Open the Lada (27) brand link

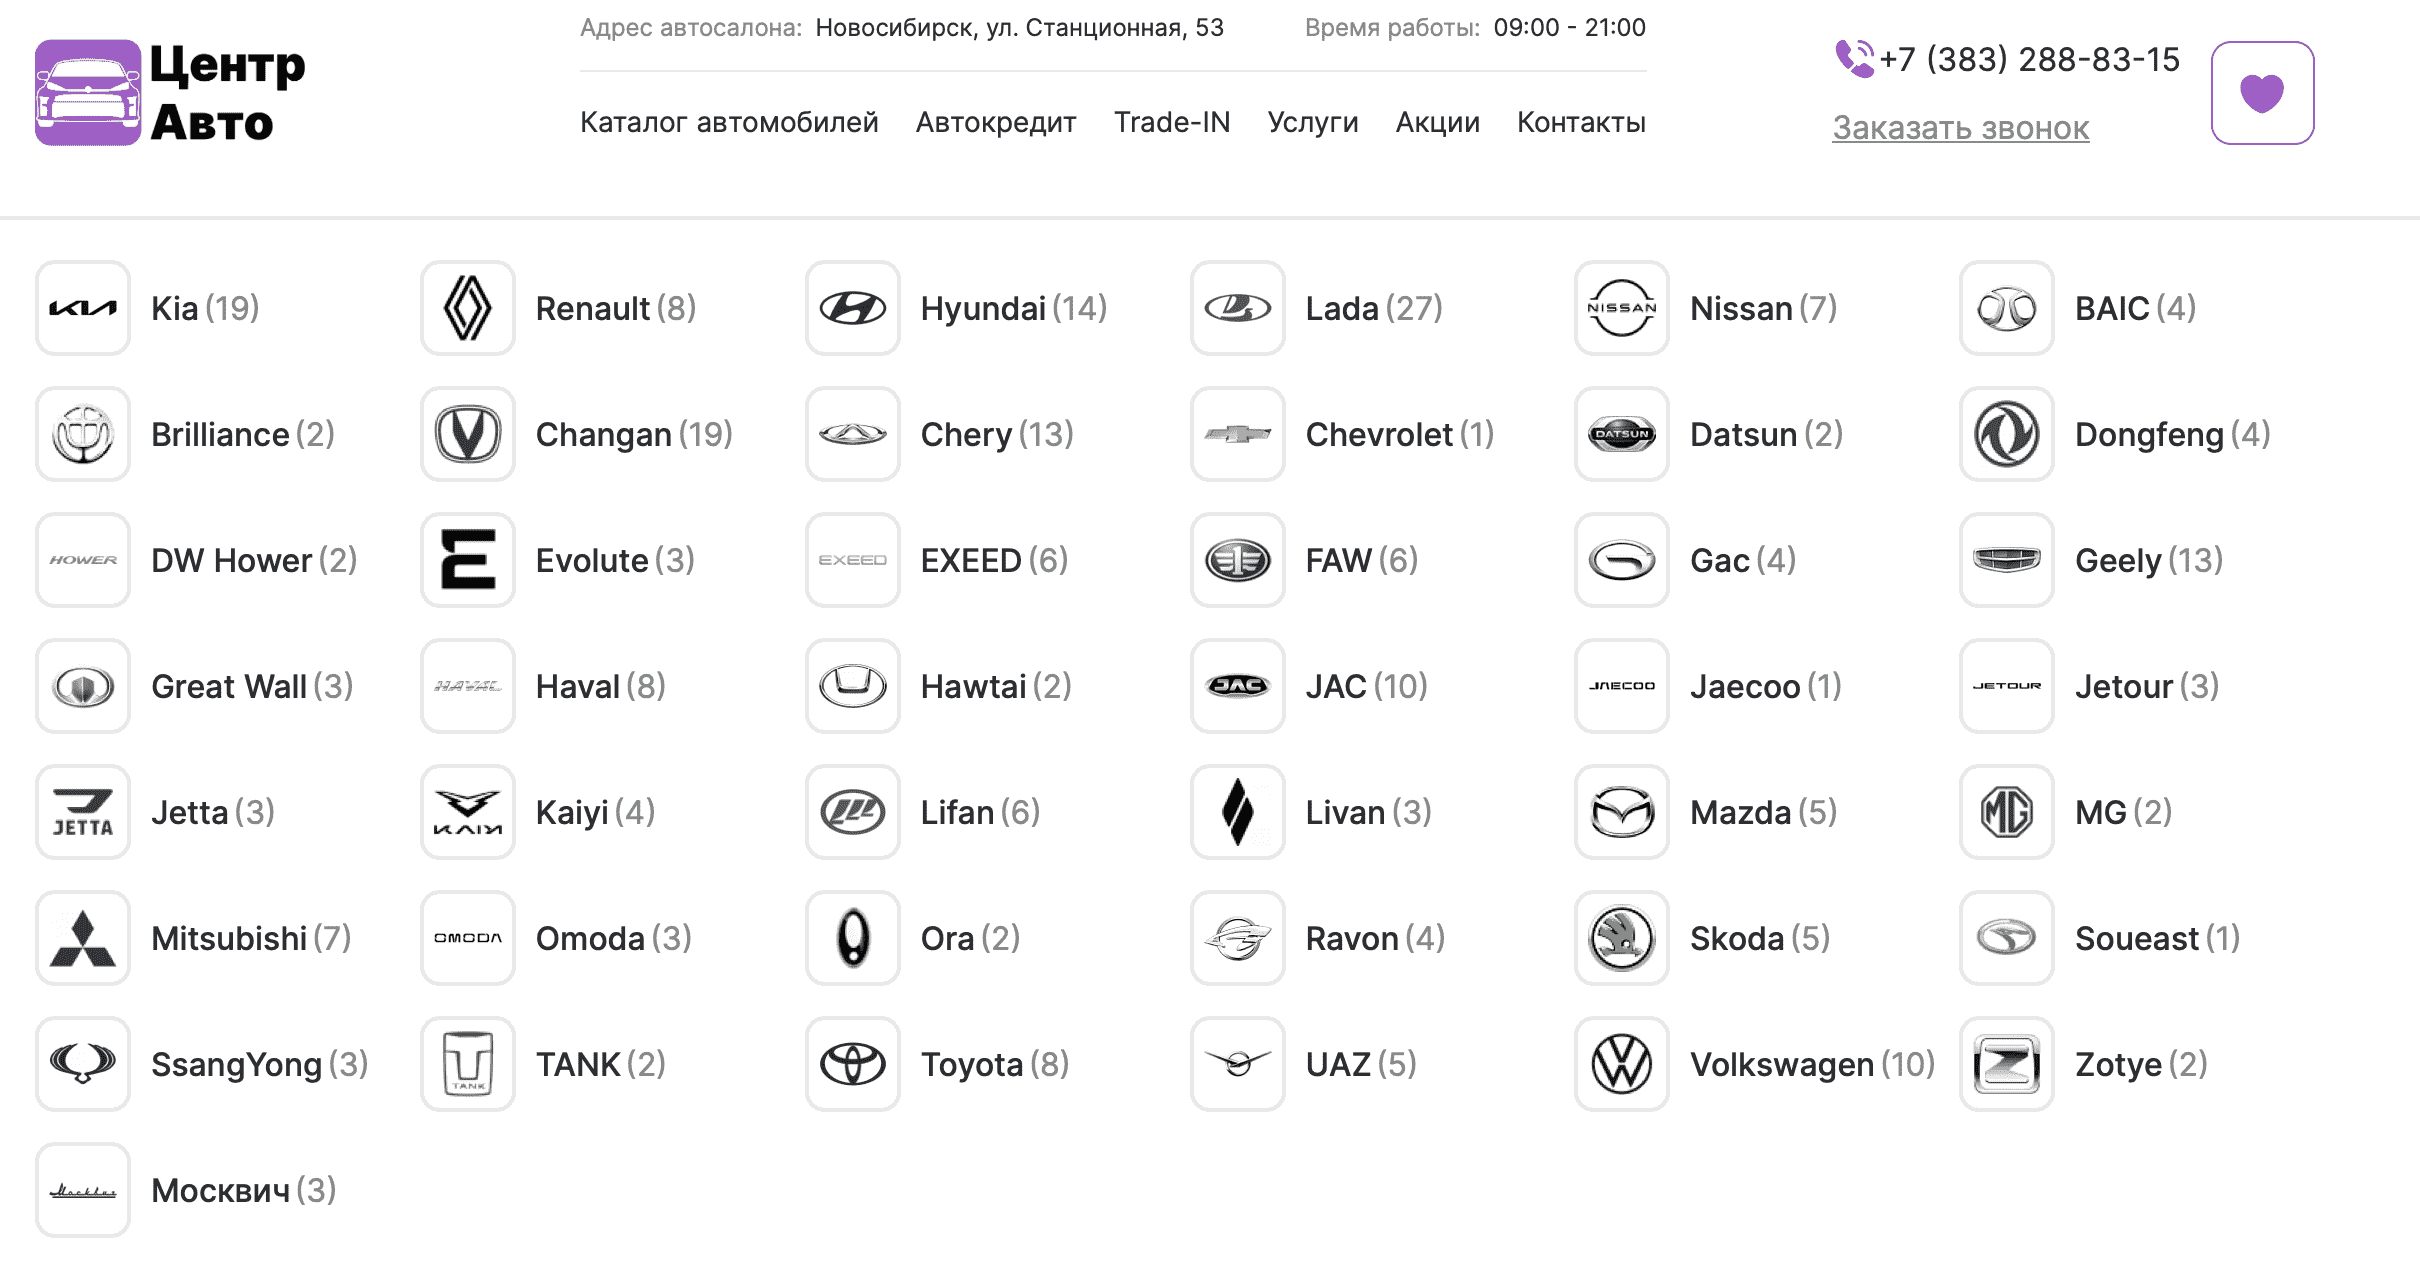pos(1373,308)
